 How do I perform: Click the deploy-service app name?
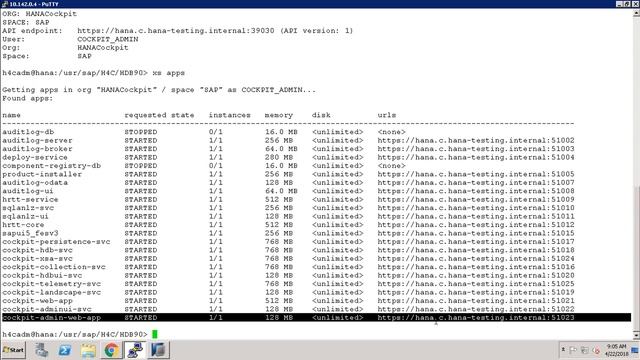point(35,157)
